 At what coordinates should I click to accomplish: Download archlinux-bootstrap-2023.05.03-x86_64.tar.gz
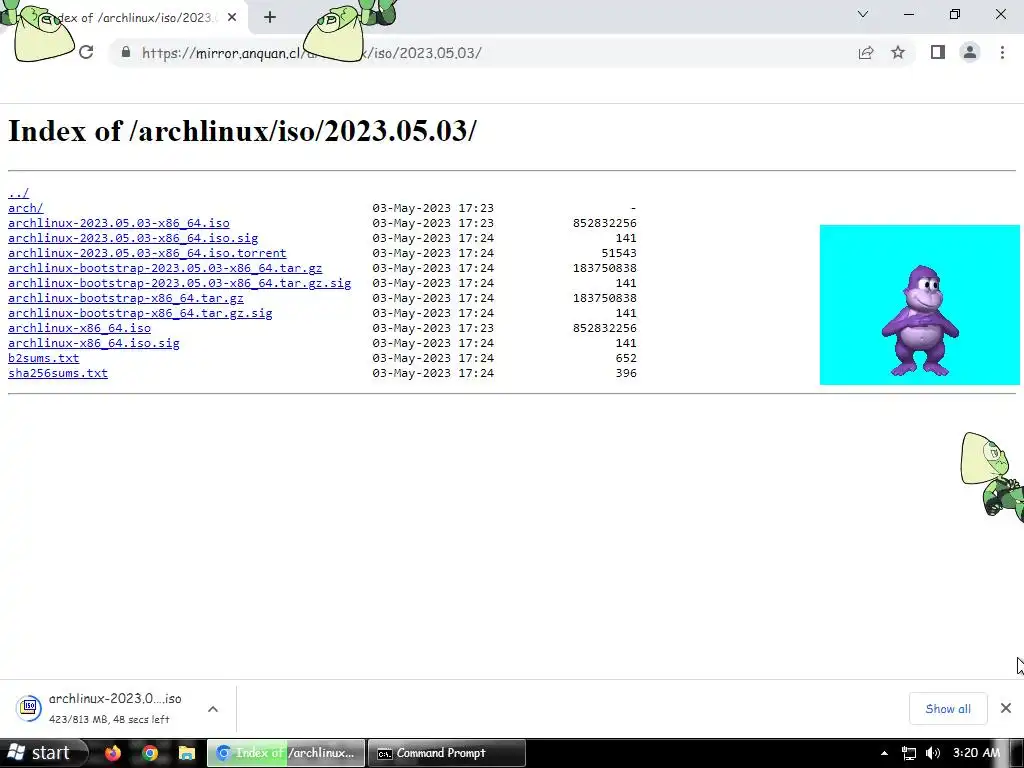tap(165, 268)
